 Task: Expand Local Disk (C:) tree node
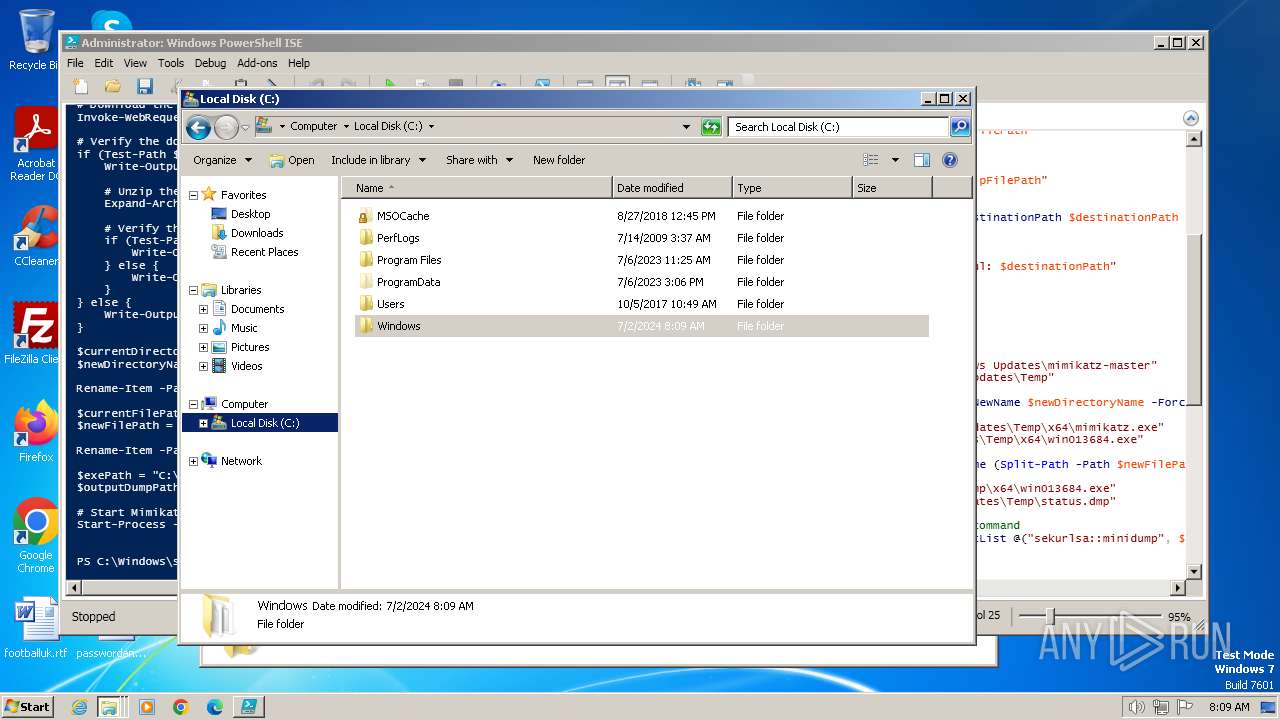[203, 423]
